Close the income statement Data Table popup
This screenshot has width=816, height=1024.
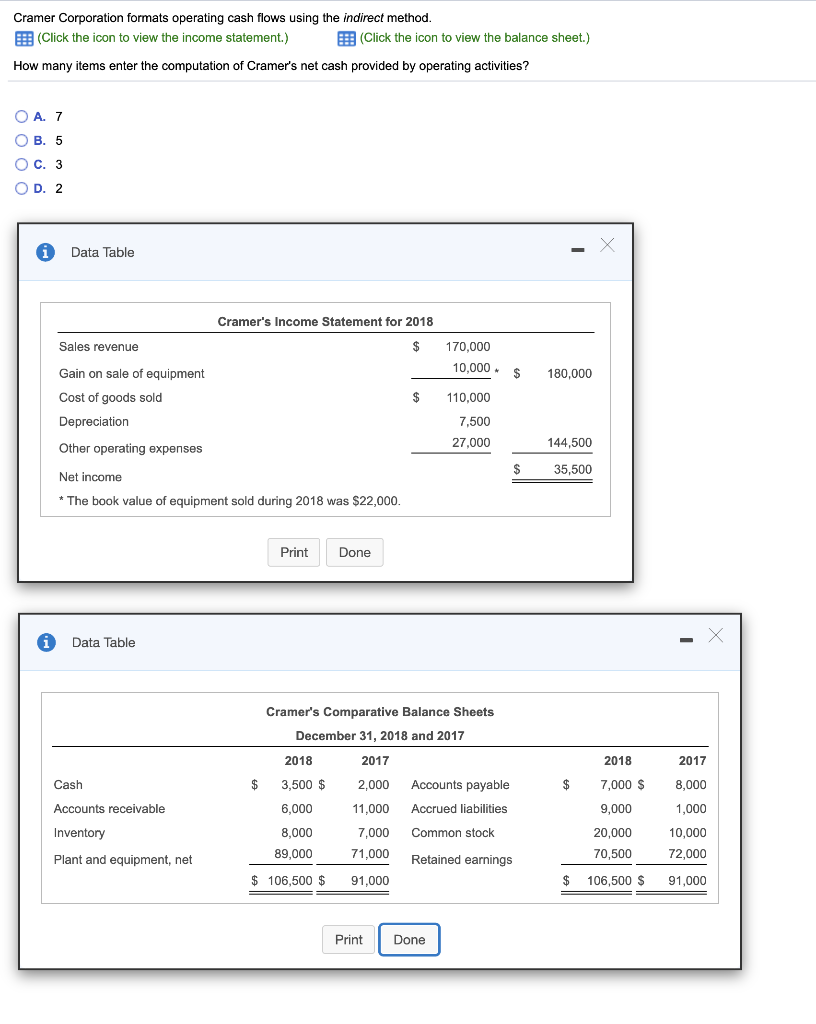click(607, 243)
